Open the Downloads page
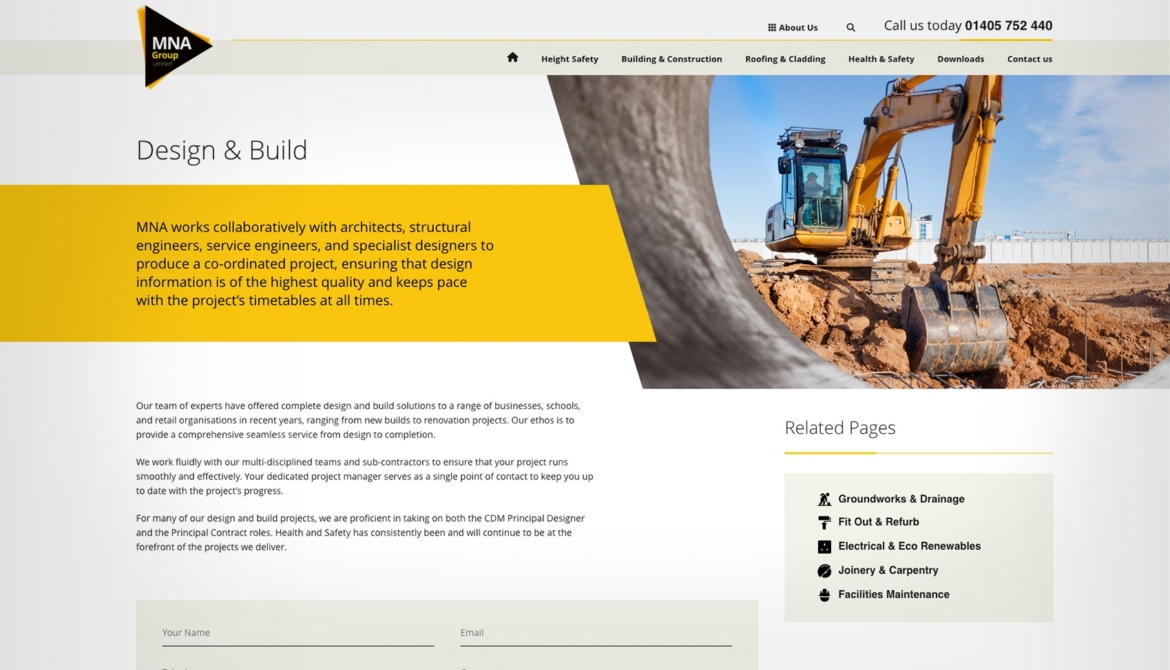The image size is (1170, 670). tap(960, 59)
